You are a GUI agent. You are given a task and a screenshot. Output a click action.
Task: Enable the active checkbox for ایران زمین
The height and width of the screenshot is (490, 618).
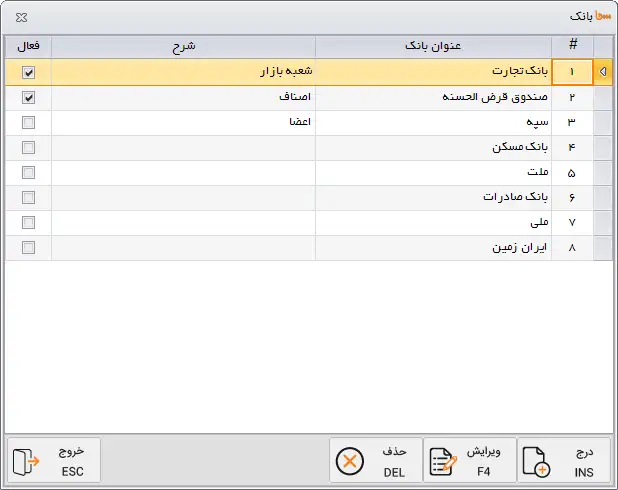(28, 247)
